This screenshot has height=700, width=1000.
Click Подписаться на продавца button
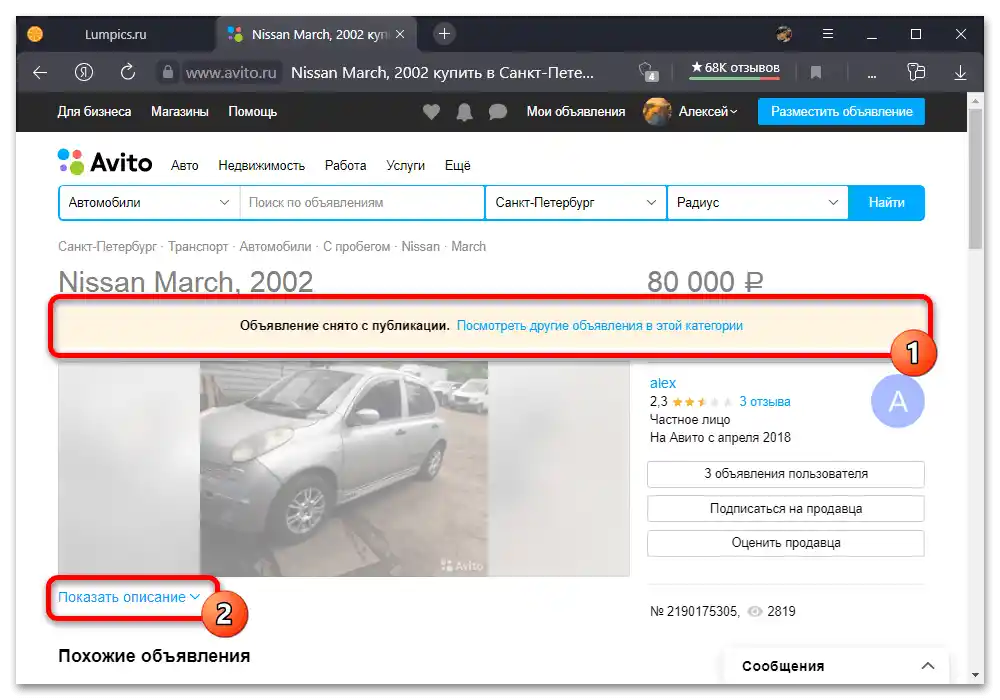[786, 509]
